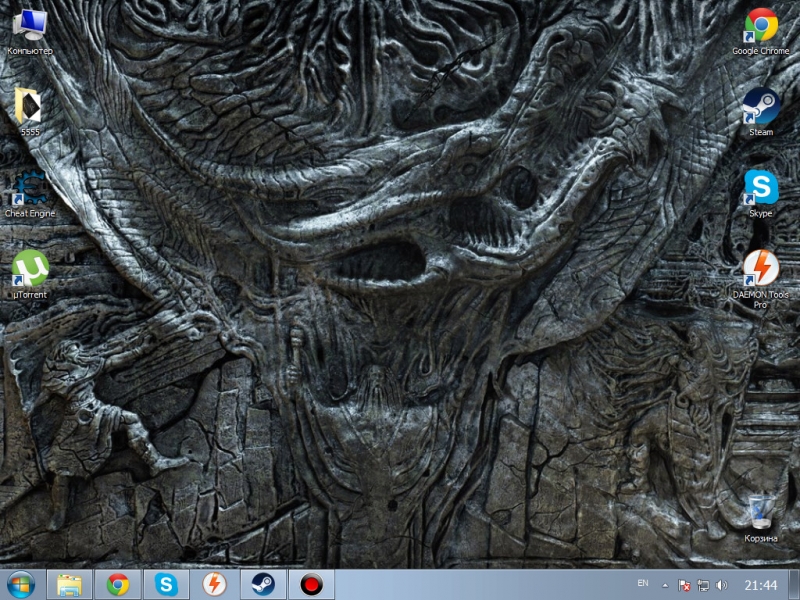The image size is (800, 600).
Task: Open the network status tray icon
Action: [x=703, y=585]
